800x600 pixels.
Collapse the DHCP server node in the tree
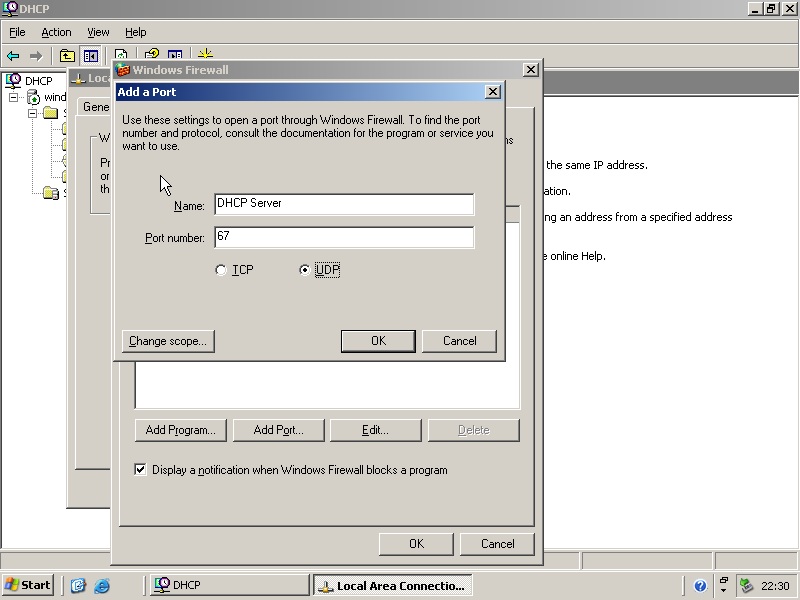click(15, 97)
